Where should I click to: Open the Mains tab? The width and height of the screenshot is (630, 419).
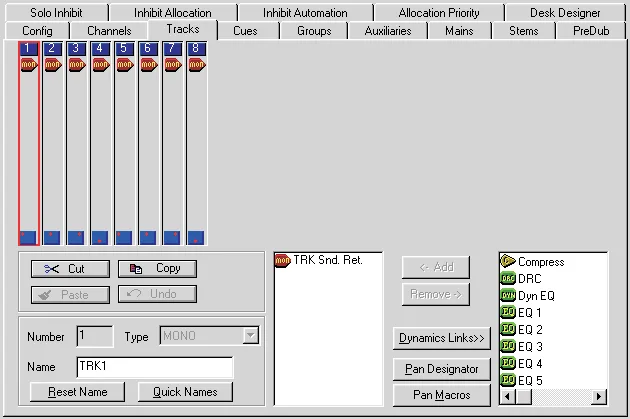459,31
